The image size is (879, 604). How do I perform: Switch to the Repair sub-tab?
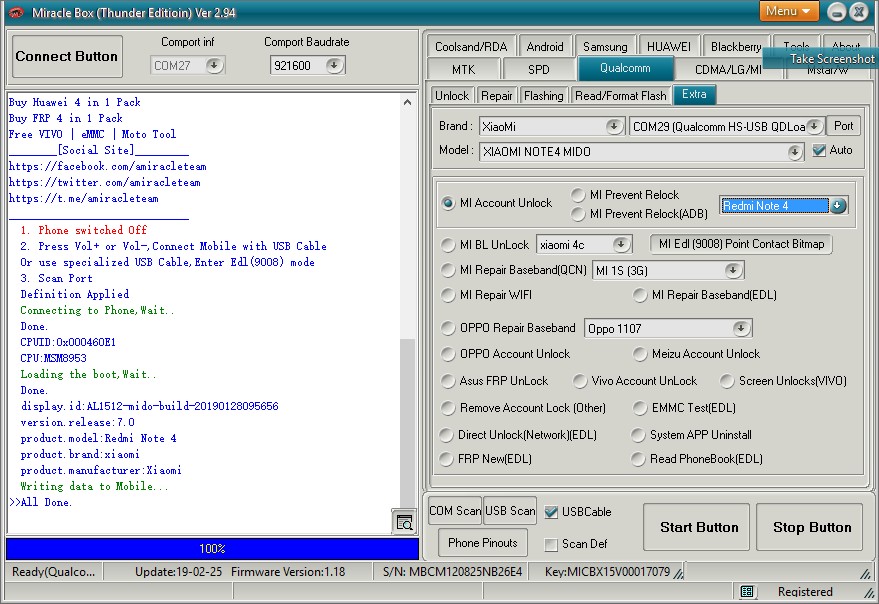pos(497,96)
